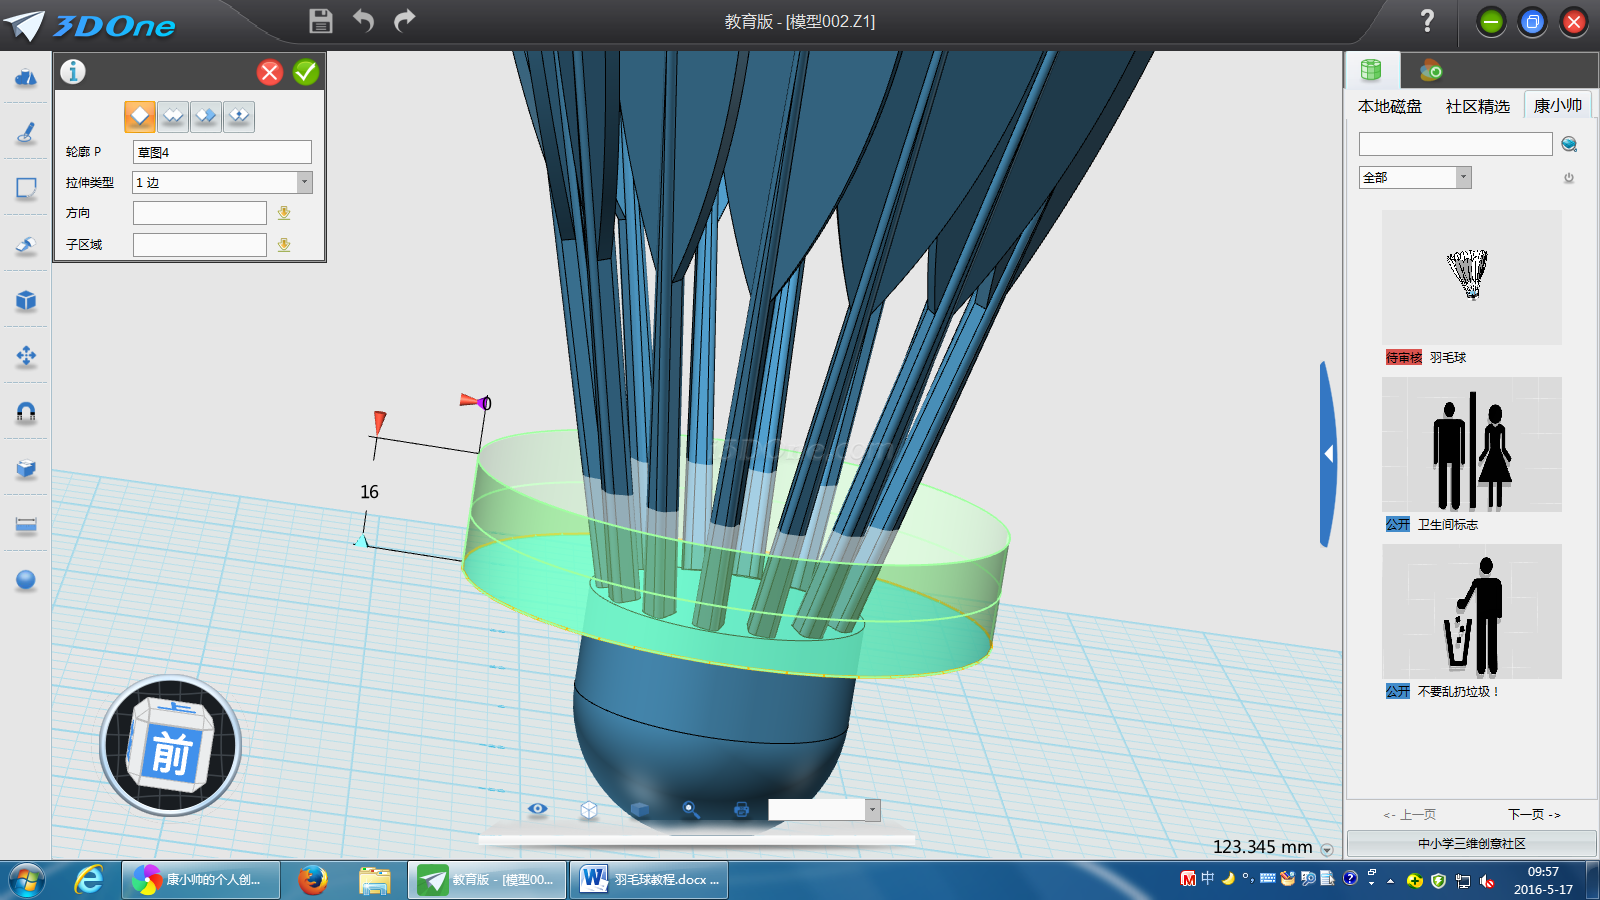The height and width of the screenshot is (900, 1600).
Task: Open the basic shapes tool
Action: click(26, 78)
